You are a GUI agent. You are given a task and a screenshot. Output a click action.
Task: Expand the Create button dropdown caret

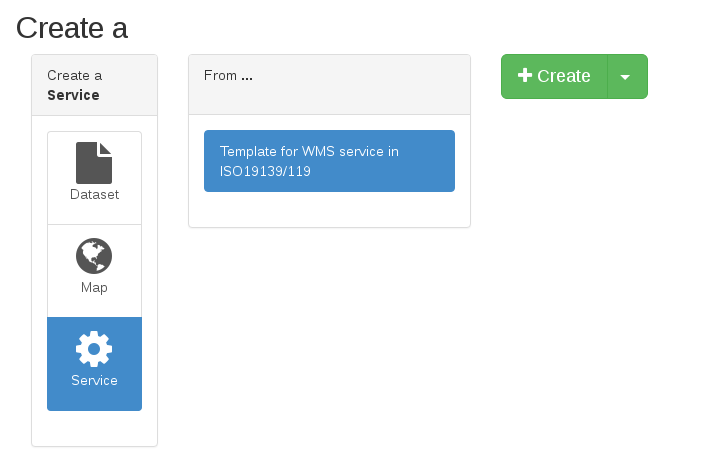(626, 77)
